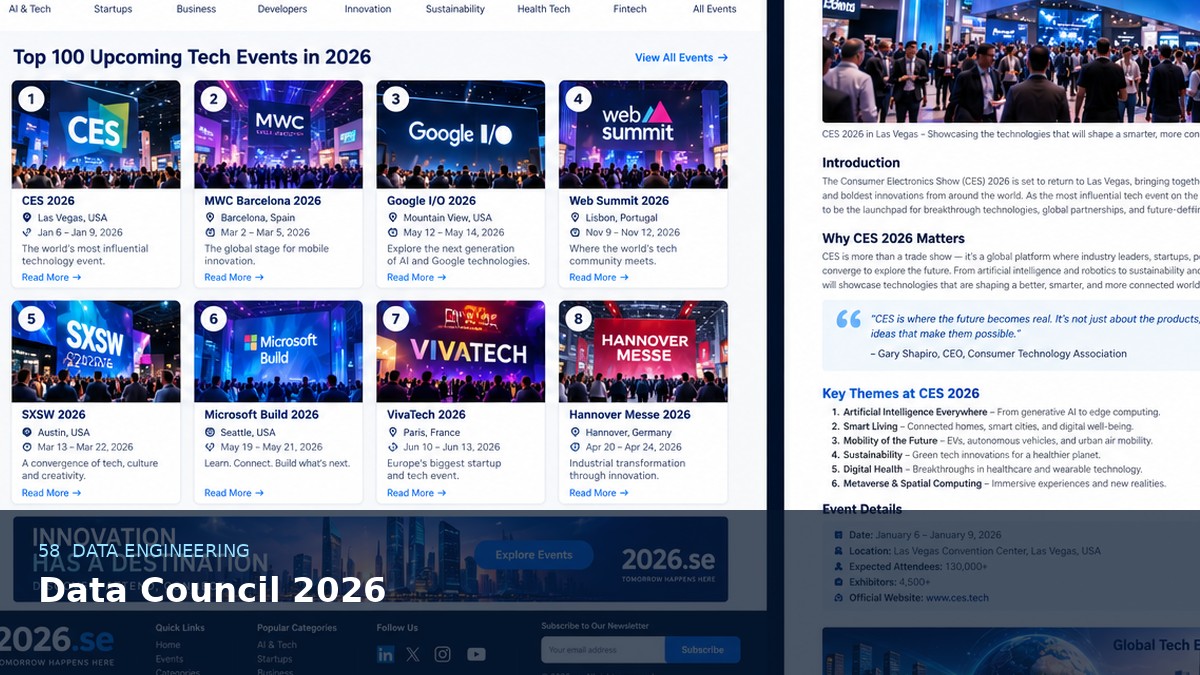Screen dimensions: 1200x675
Task: Click Read More on the Web Summit 2026 card
Action: click(x=599, y=277)
